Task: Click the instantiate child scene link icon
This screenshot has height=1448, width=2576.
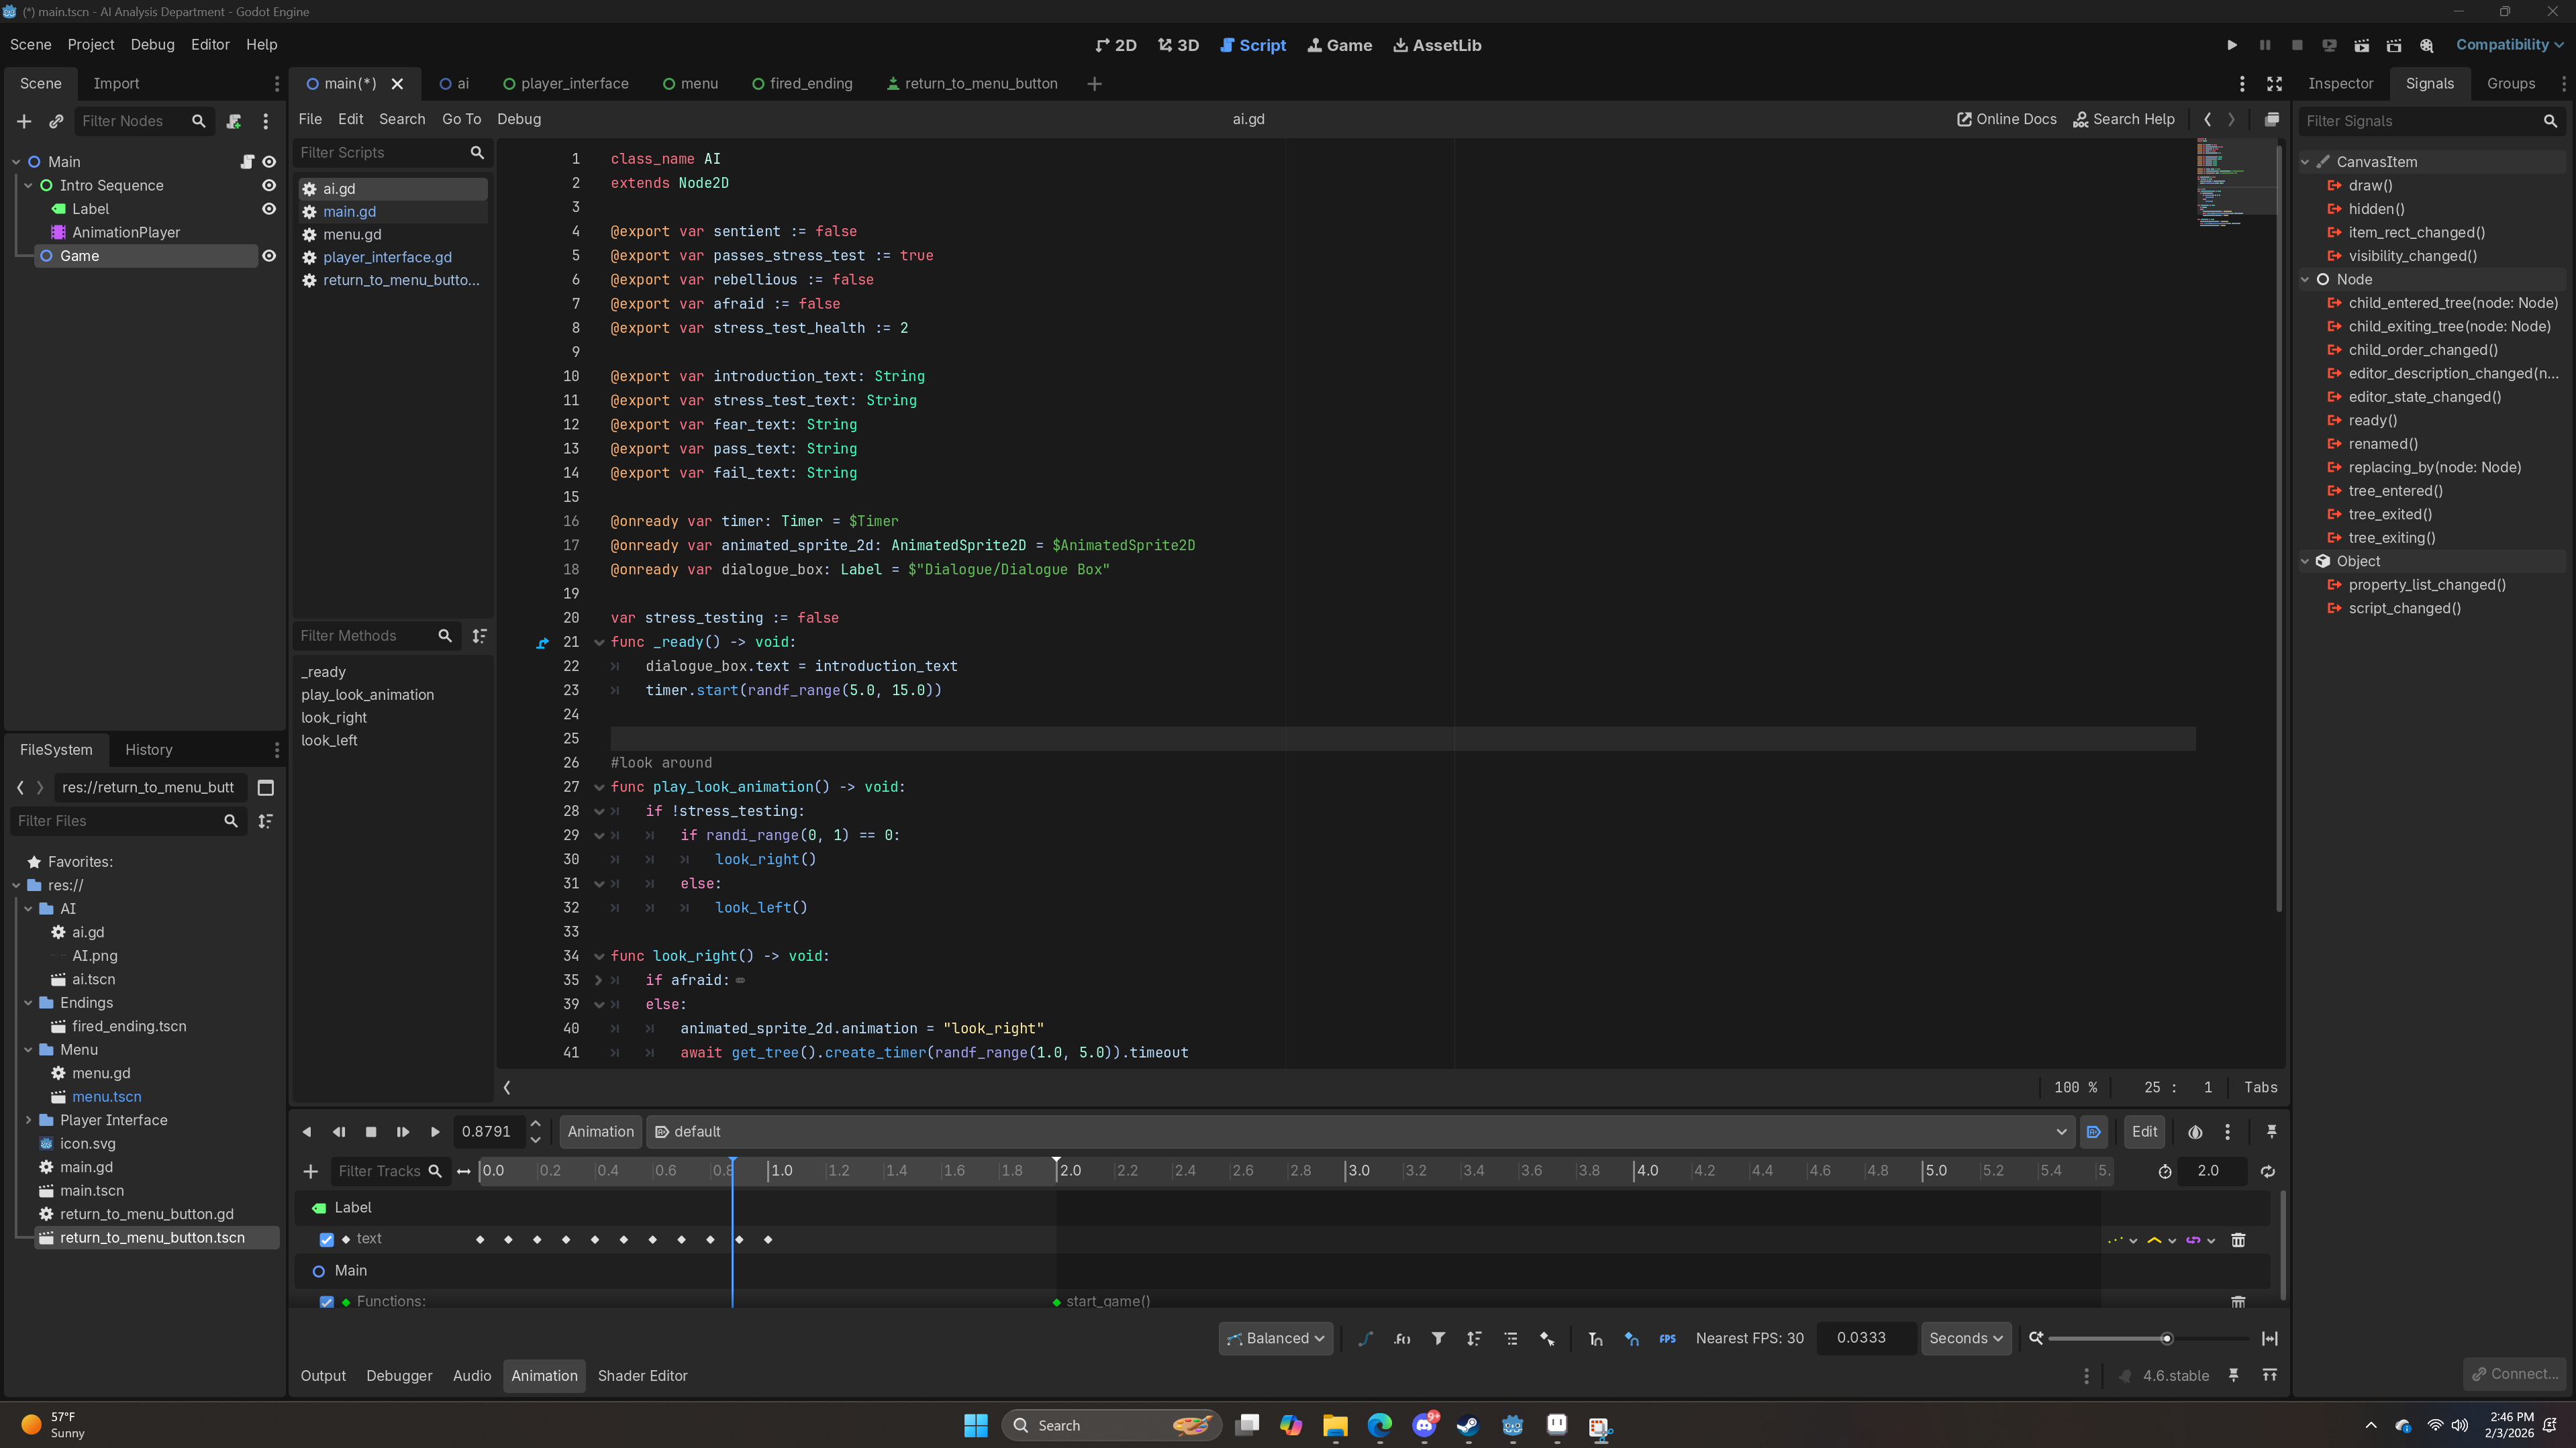Action: (x=56, y=121)
